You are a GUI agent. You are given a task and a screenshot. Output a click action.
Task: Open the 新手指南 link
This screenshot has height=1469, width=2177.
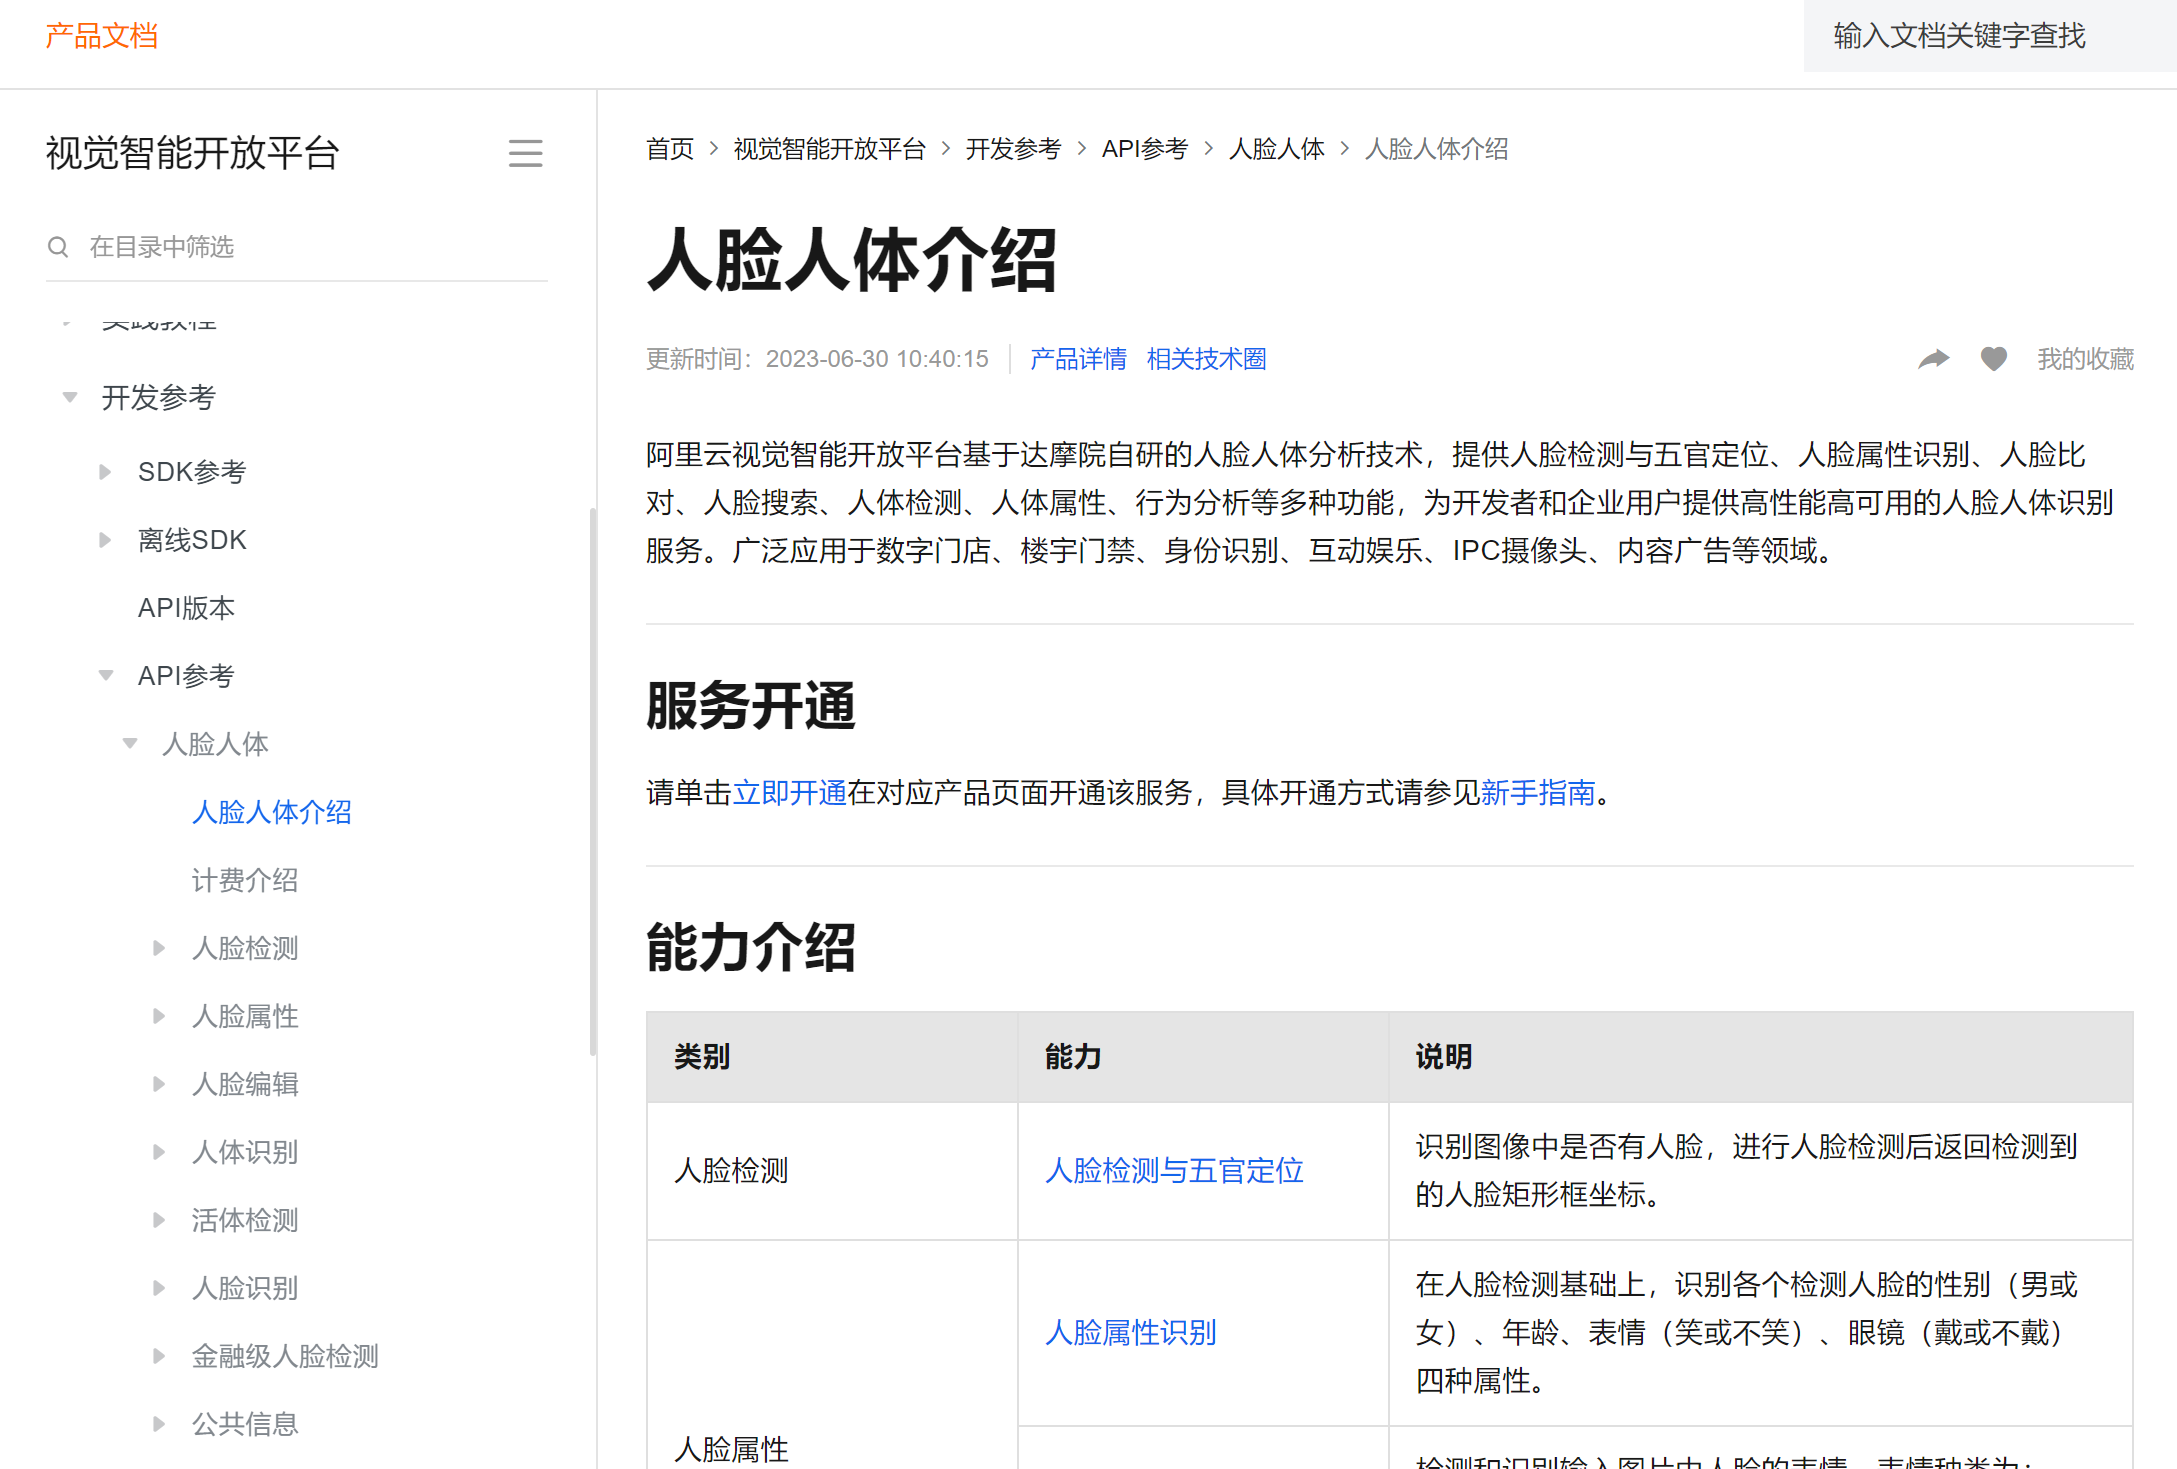tap(1538, 793)
